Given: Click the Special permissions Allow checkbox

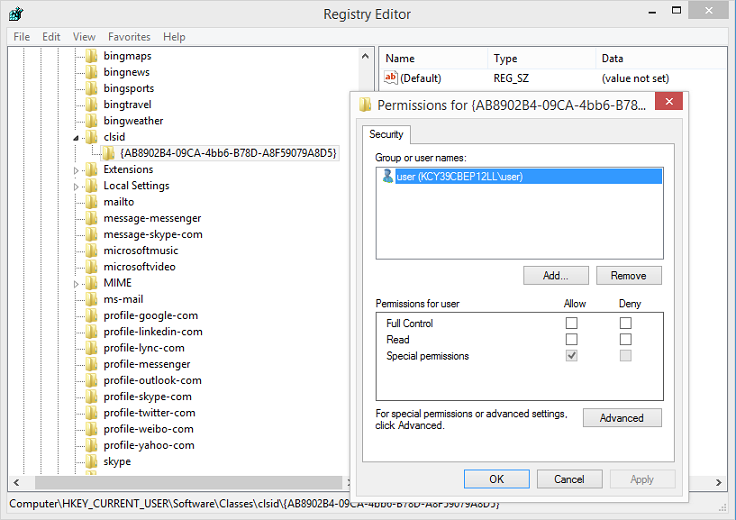Looking at the screenshot, I should click(571, 356).
